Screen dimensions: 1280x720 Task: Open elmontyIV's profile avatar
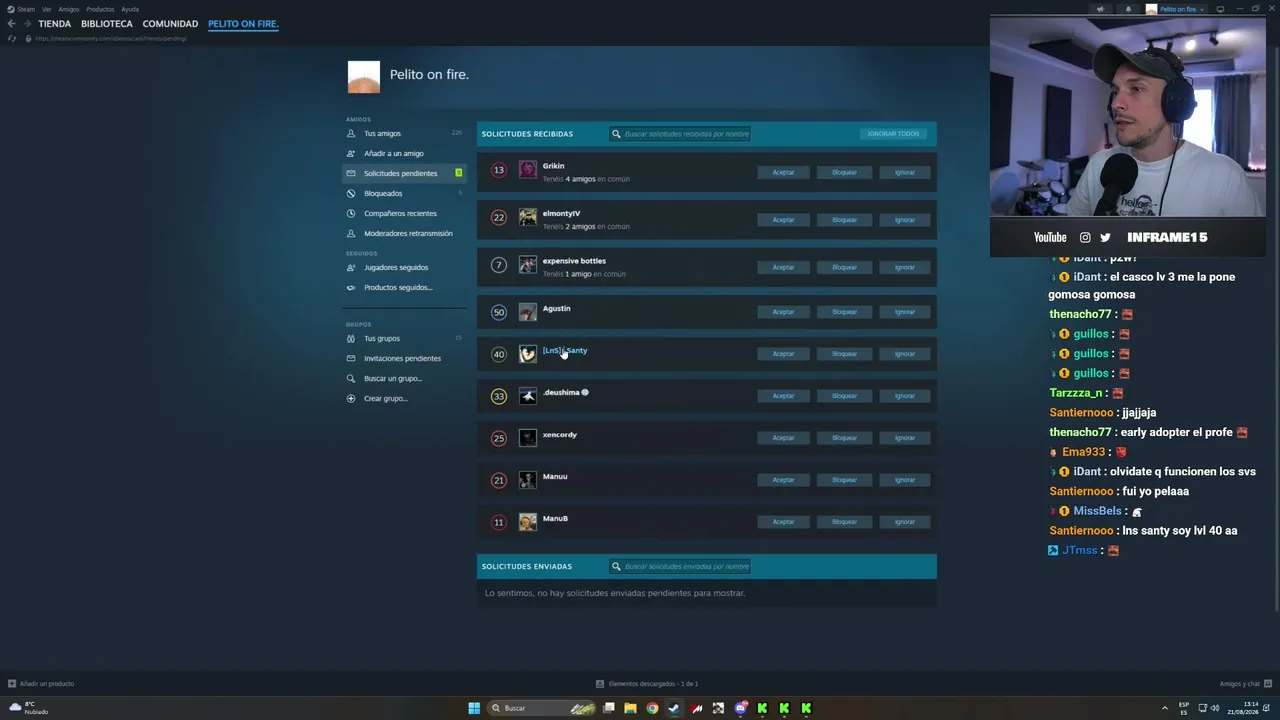tap(528, 217)
